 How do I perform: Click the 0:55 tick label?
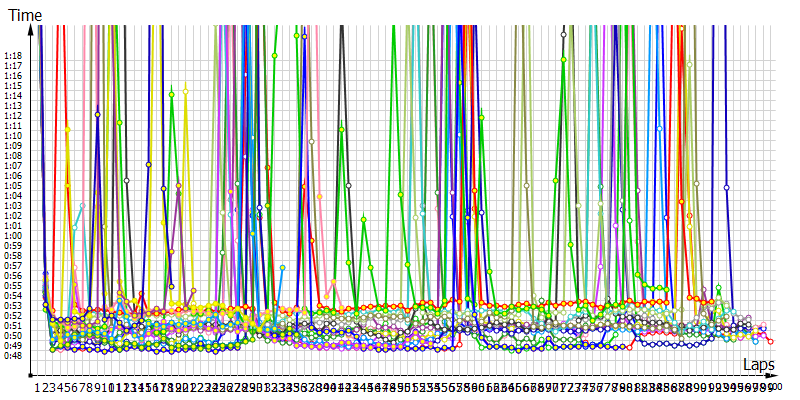(x=13, y=285)
